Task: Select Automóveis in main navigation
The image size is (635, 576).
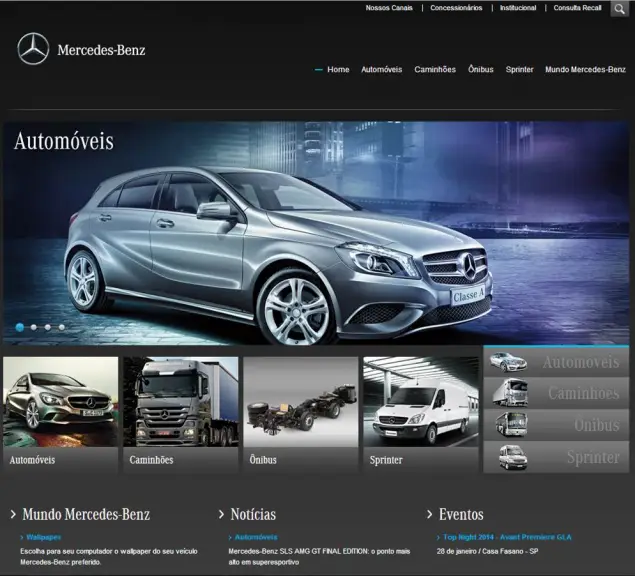Action: point(381,70)
